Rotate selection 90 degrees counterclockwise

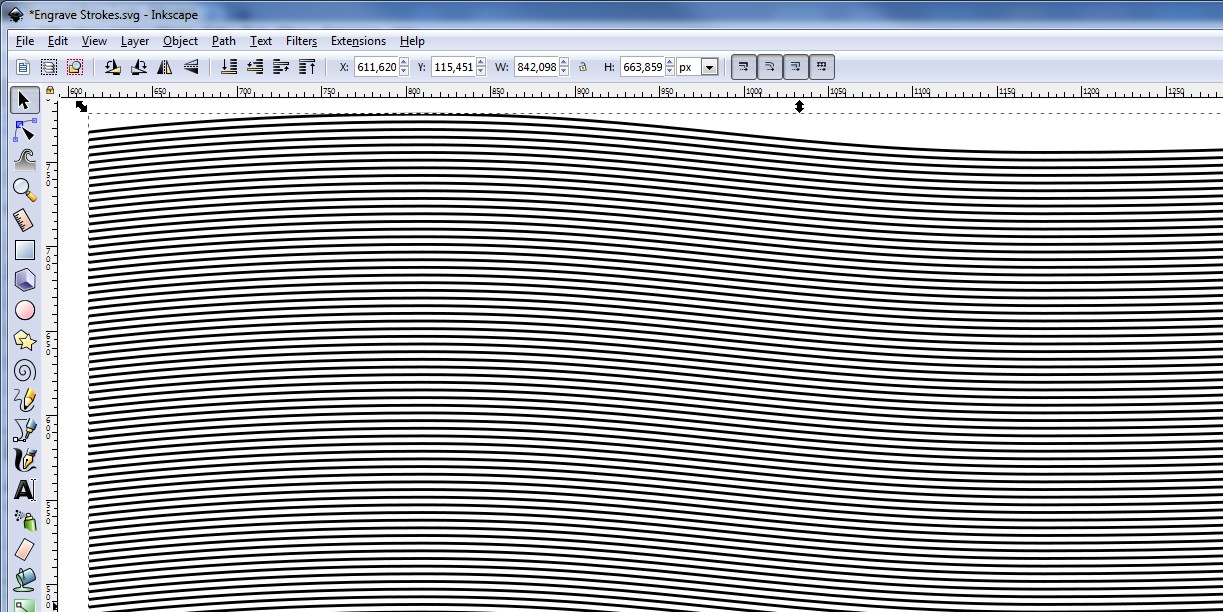110,67
